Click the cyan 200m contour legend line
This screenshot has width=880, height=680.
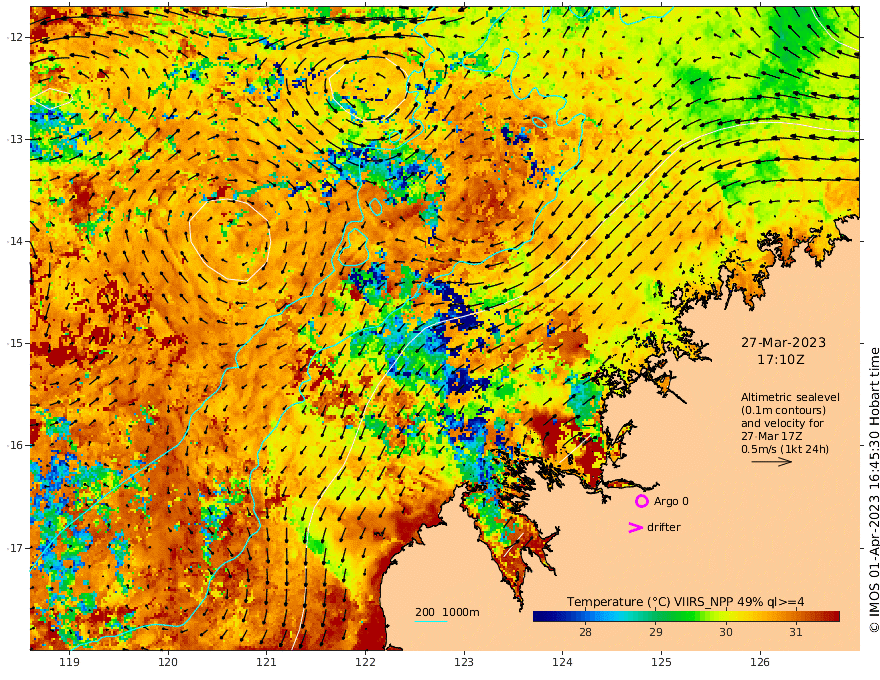430,622
